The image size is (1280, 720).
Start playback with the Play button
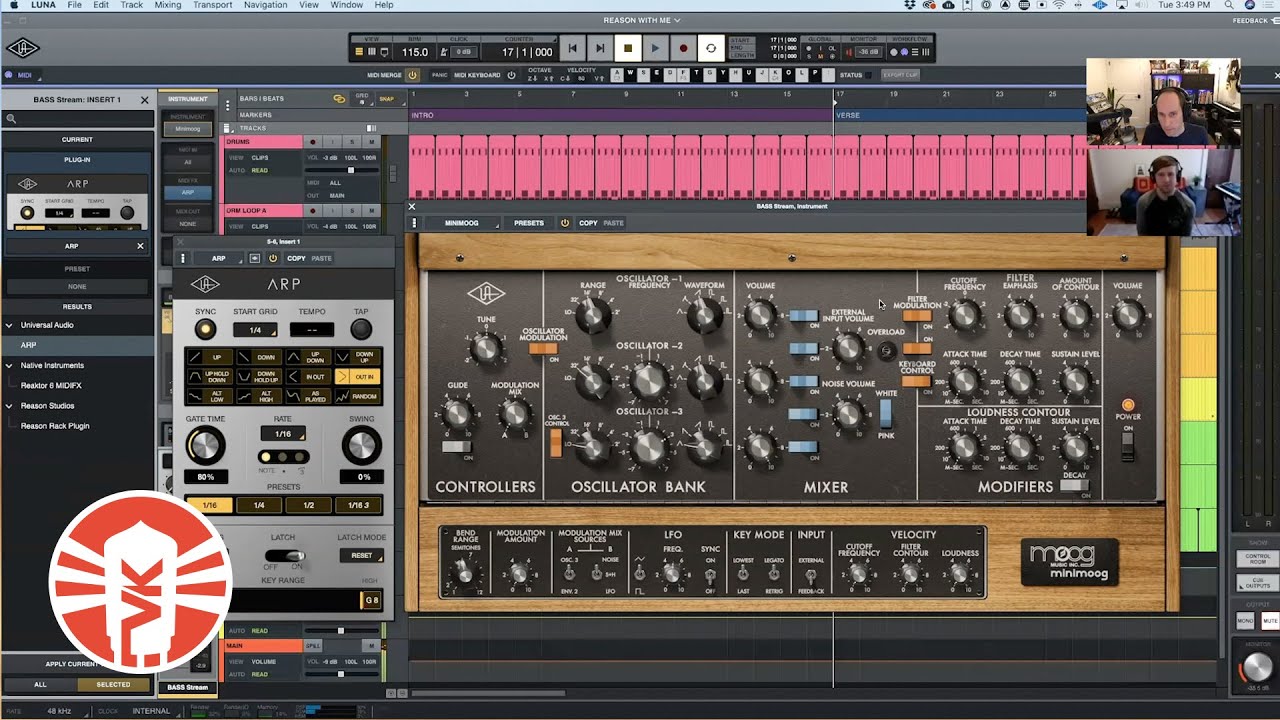pyautogui.click(x=655, y=48)
